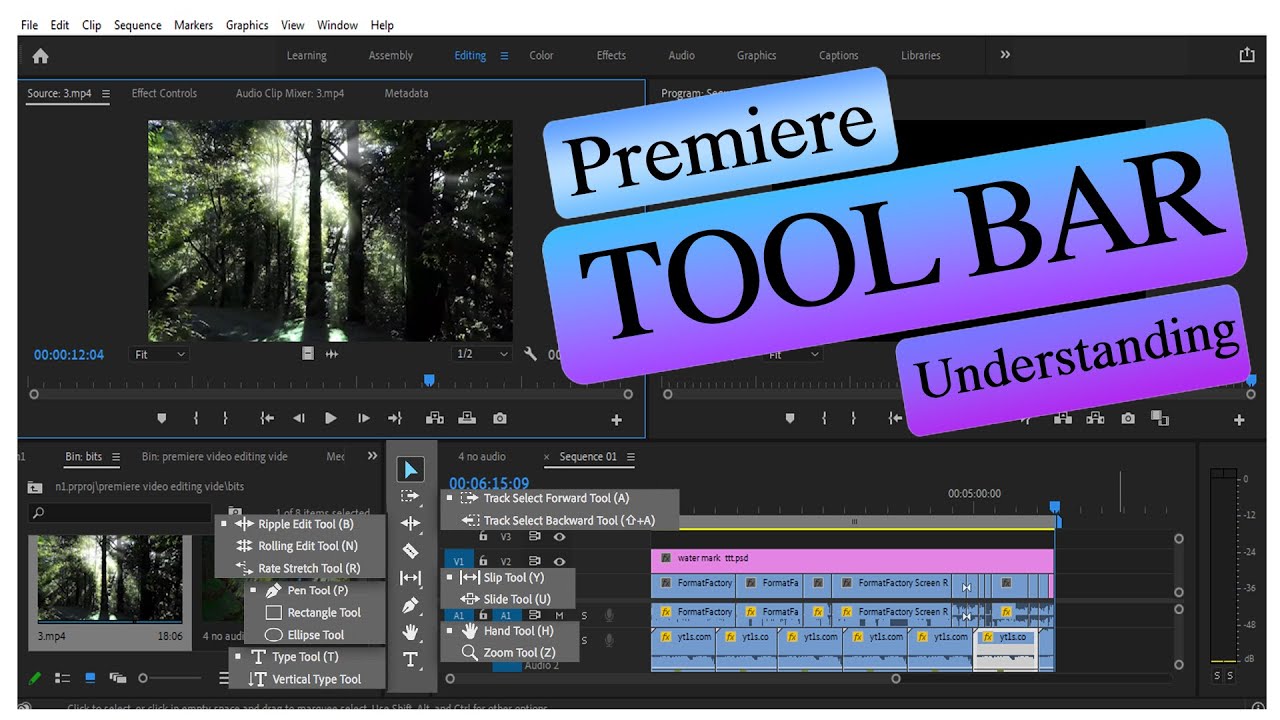Toggle the V1 source patch
The width and height of the screenshot is (1280, 720).
(458, 562)
